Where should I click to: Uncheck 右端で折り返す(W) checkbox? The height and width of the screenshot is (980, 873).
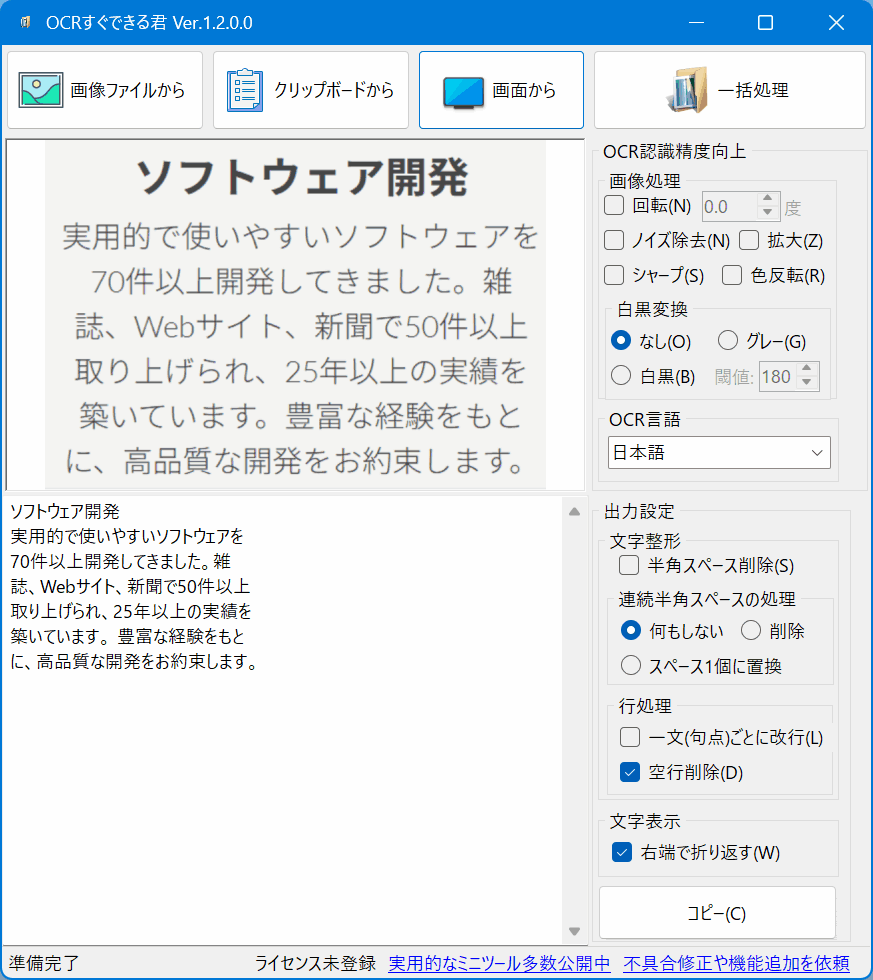[622, 852]
